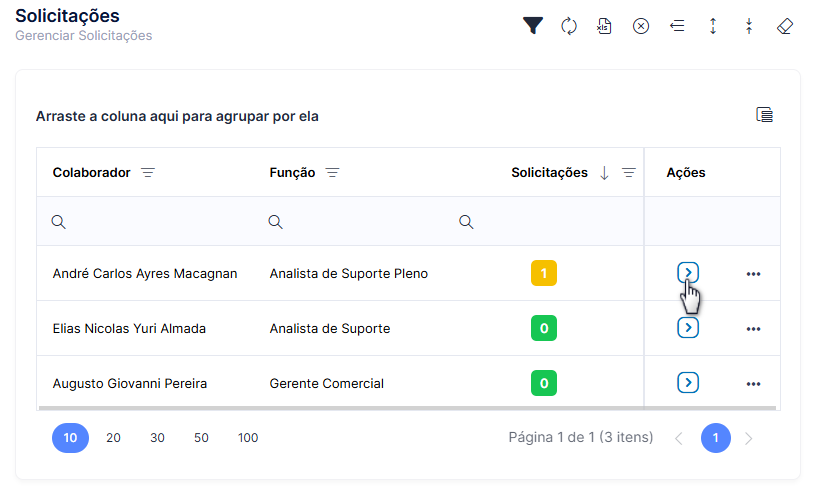Viewport: 818px width, 499px height.
Task: Open Função column filter menu
Action: coord(332,173)
